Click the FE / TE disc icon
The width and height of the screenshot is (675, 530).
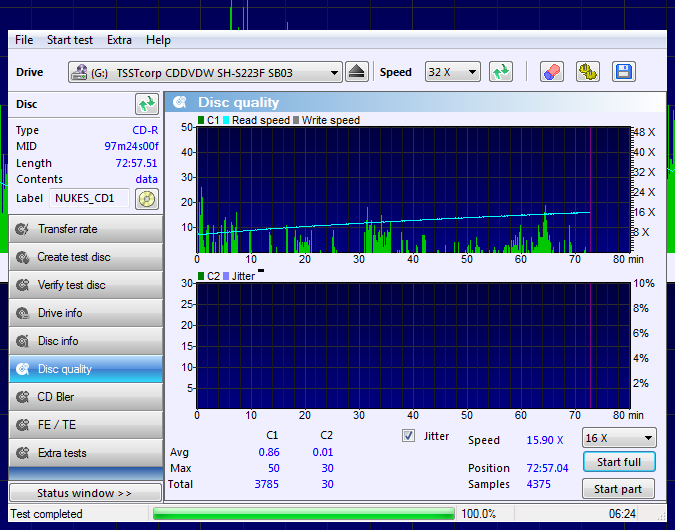coord(22,425)
